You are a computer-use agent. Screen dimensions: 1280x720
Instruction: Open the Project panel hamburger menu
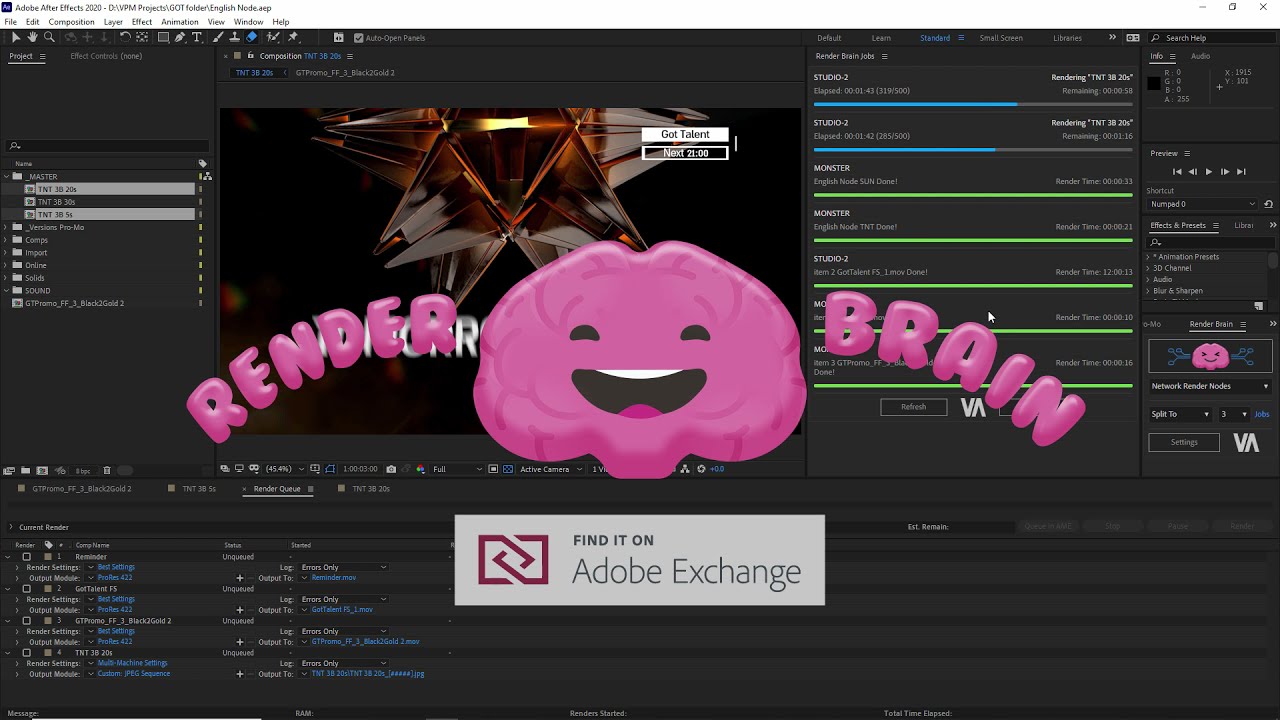41,57
